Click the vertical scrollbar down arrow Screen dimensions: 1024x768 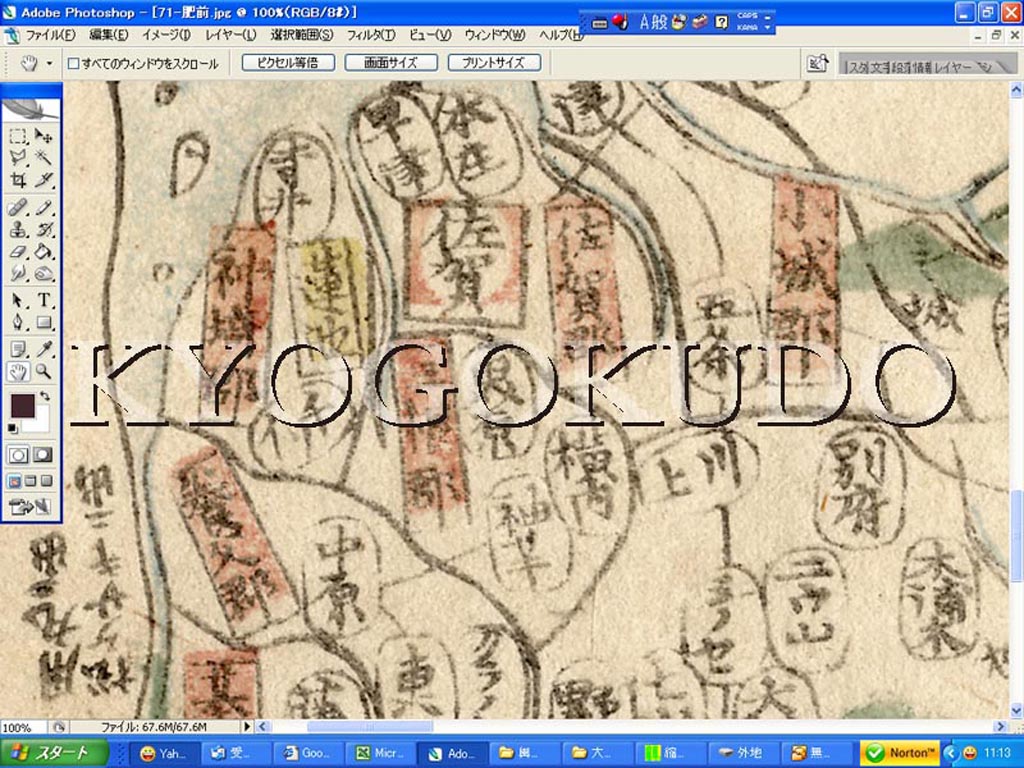(1017, 711)
